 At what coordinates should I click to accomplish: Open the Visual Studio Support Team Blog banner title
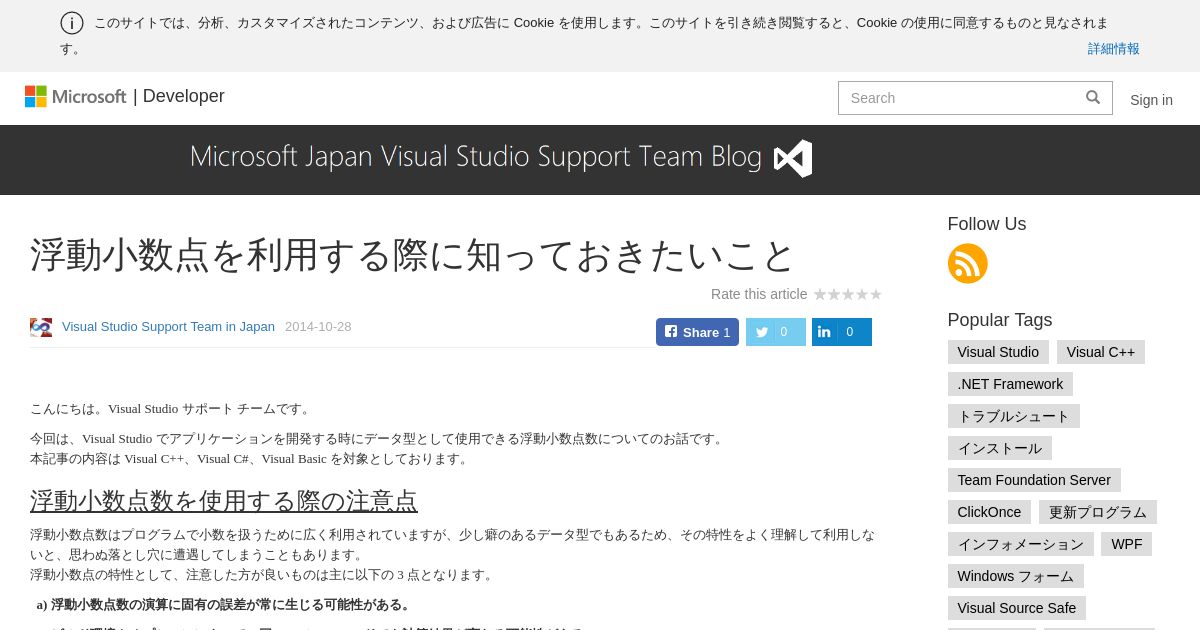click(476, 157)
